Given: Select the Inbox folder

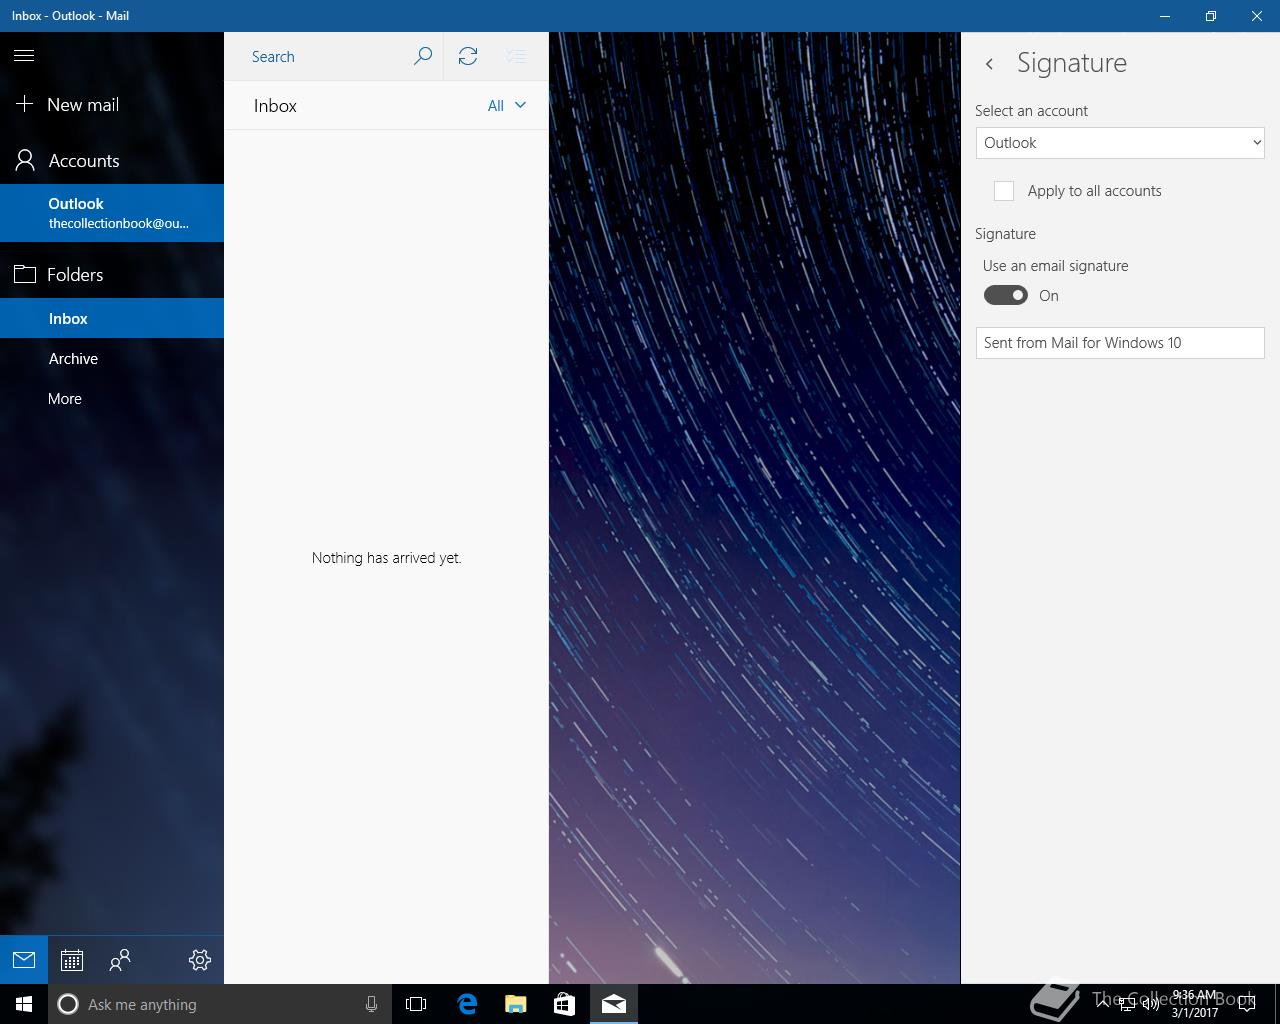Looking at the screenshot, I should click(68, 319).
